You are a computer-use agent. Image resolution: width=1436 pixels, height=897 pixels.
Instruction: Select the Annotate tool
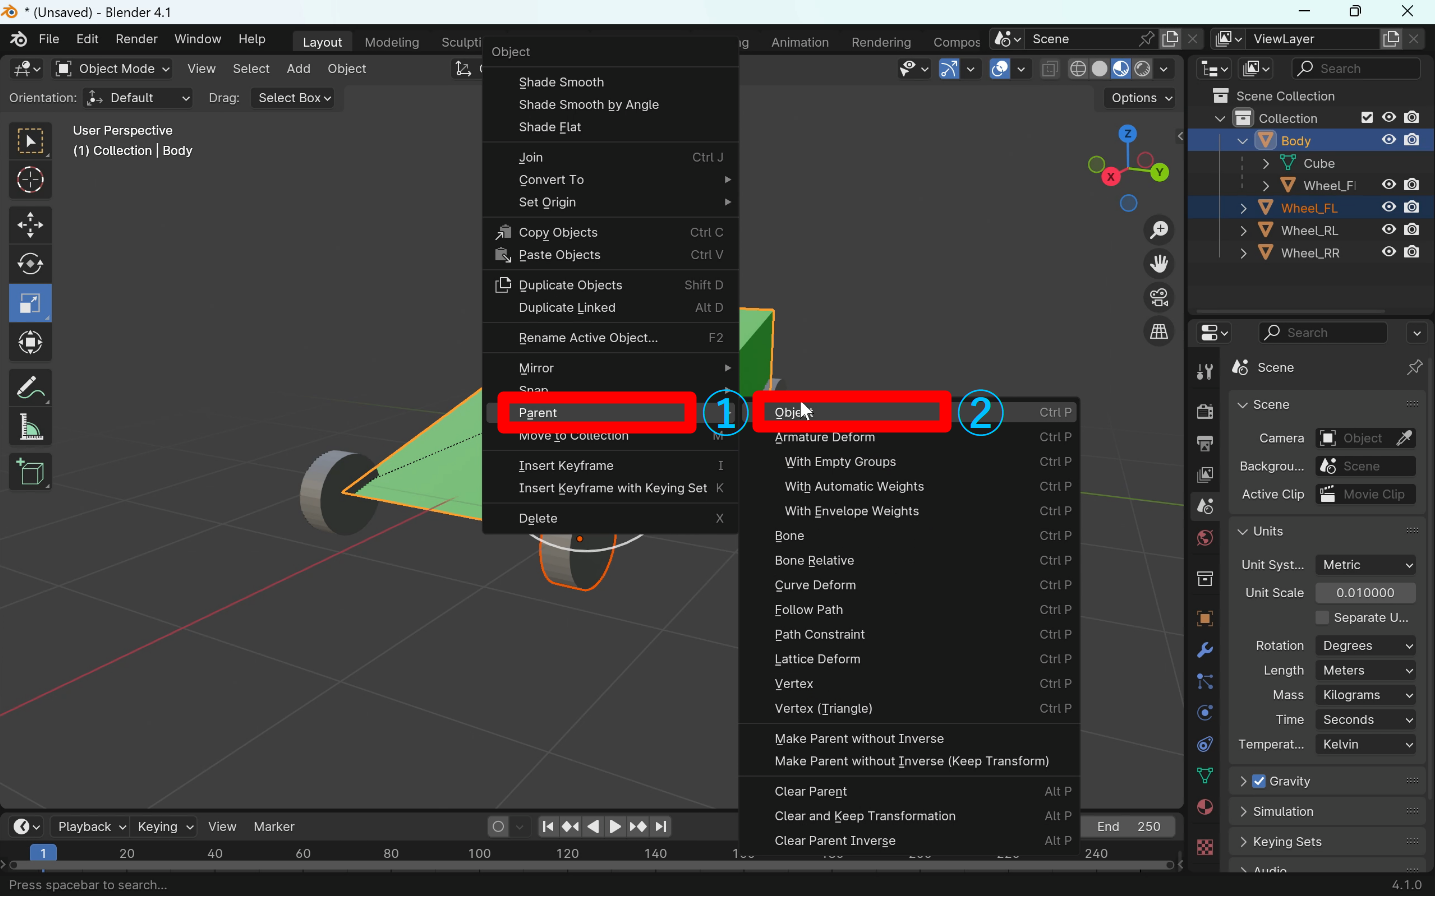pos(30,388)
